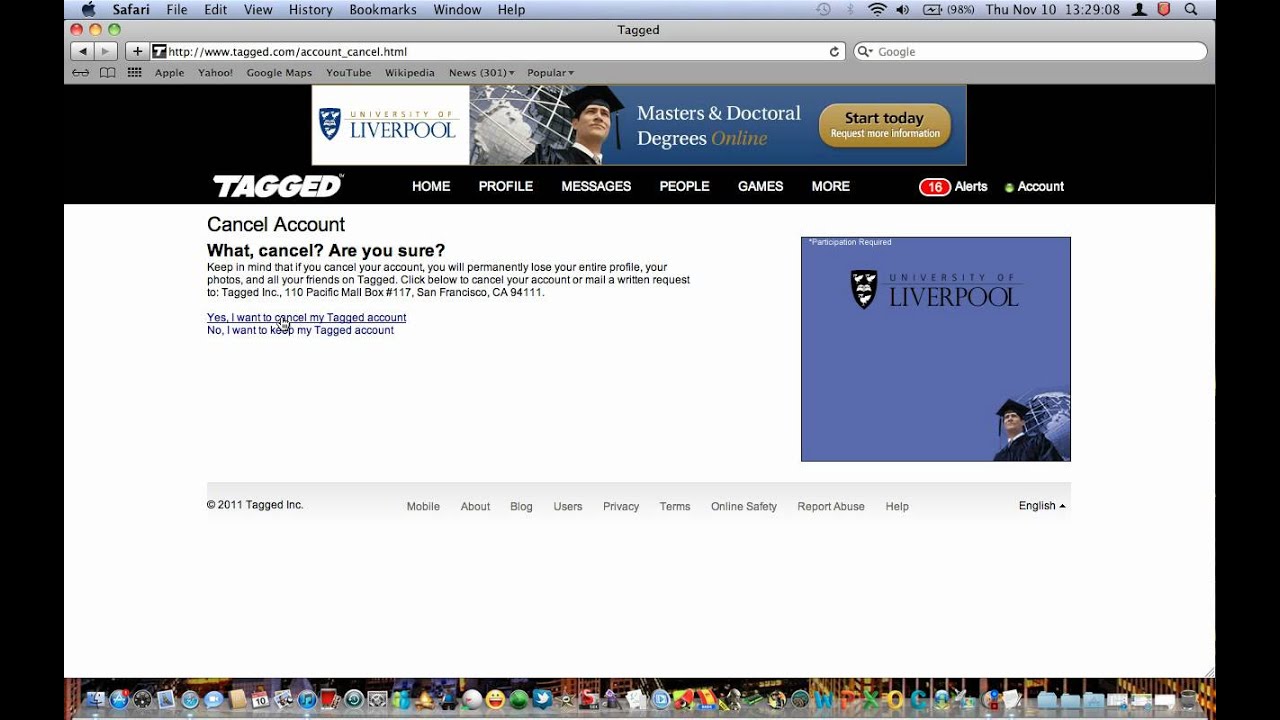This screenshot has height=720, width=1280.
Task: Open Finder from the Dock
Action: point(96,700)
